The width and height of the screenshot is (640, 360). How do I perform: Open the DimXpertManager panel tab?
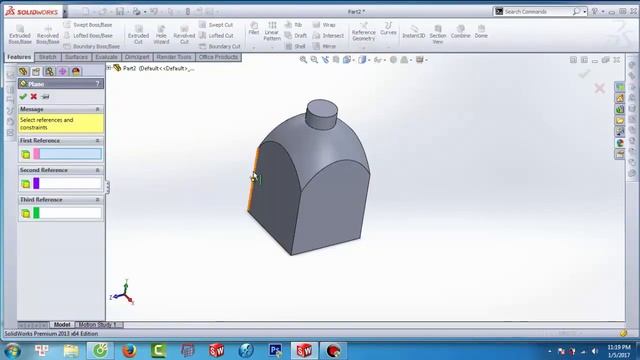click(62, 71)
